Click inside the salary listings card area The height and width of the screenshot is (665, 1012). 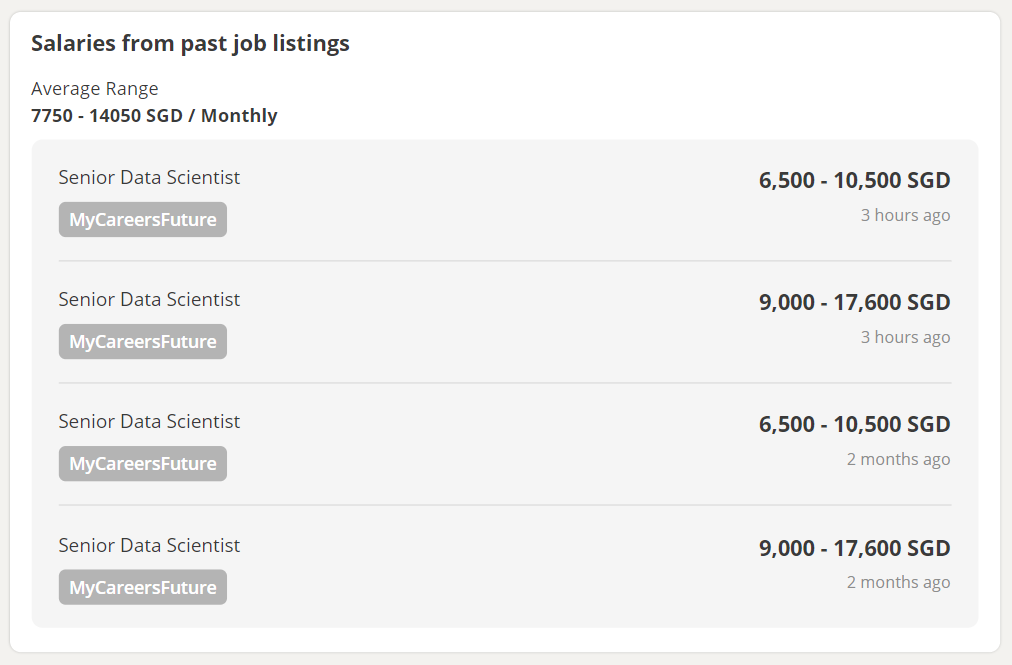point(505,385)
